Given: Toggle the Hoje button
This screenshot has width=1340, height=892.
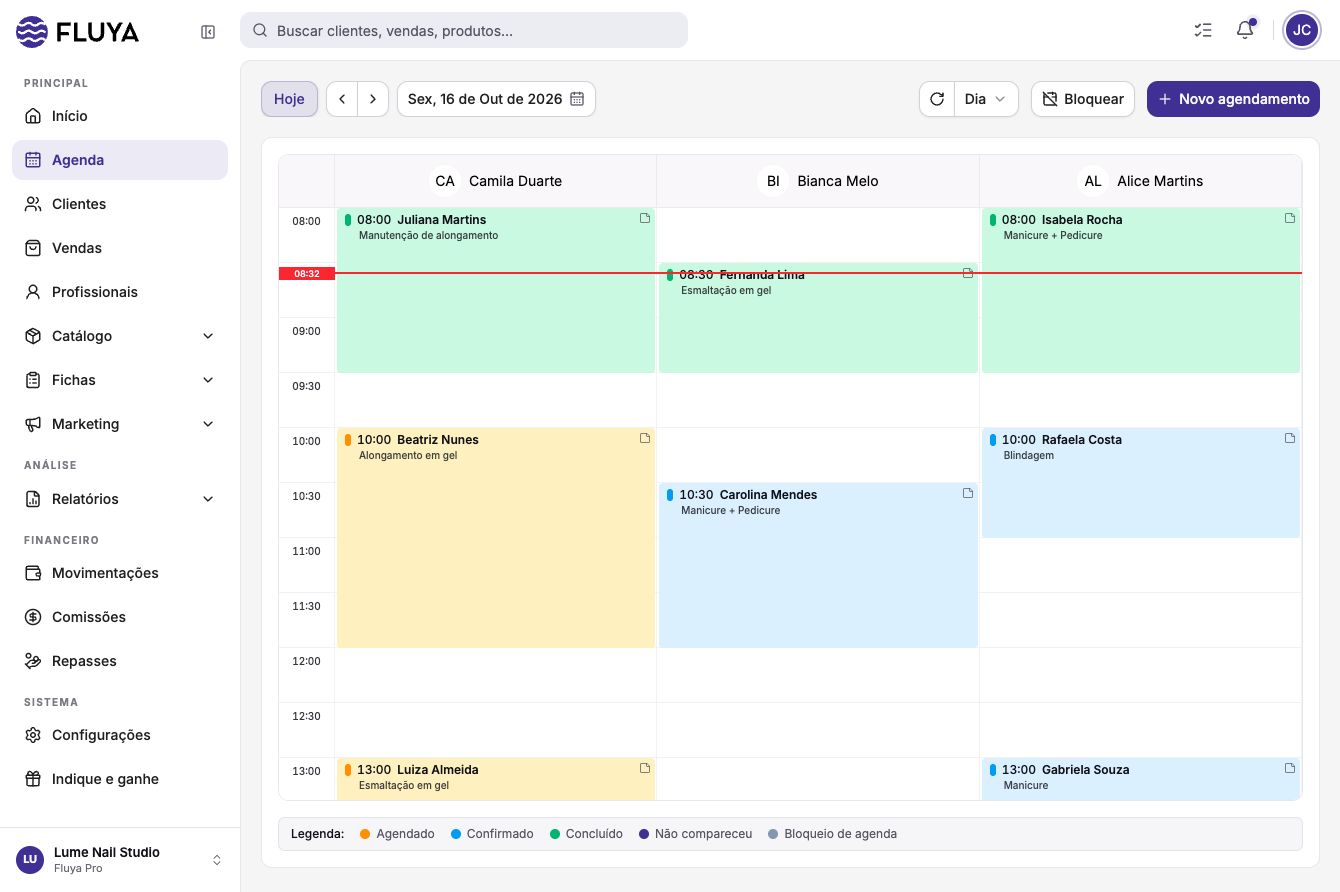Looking at the screenshot, I should [x=289, y=99].
